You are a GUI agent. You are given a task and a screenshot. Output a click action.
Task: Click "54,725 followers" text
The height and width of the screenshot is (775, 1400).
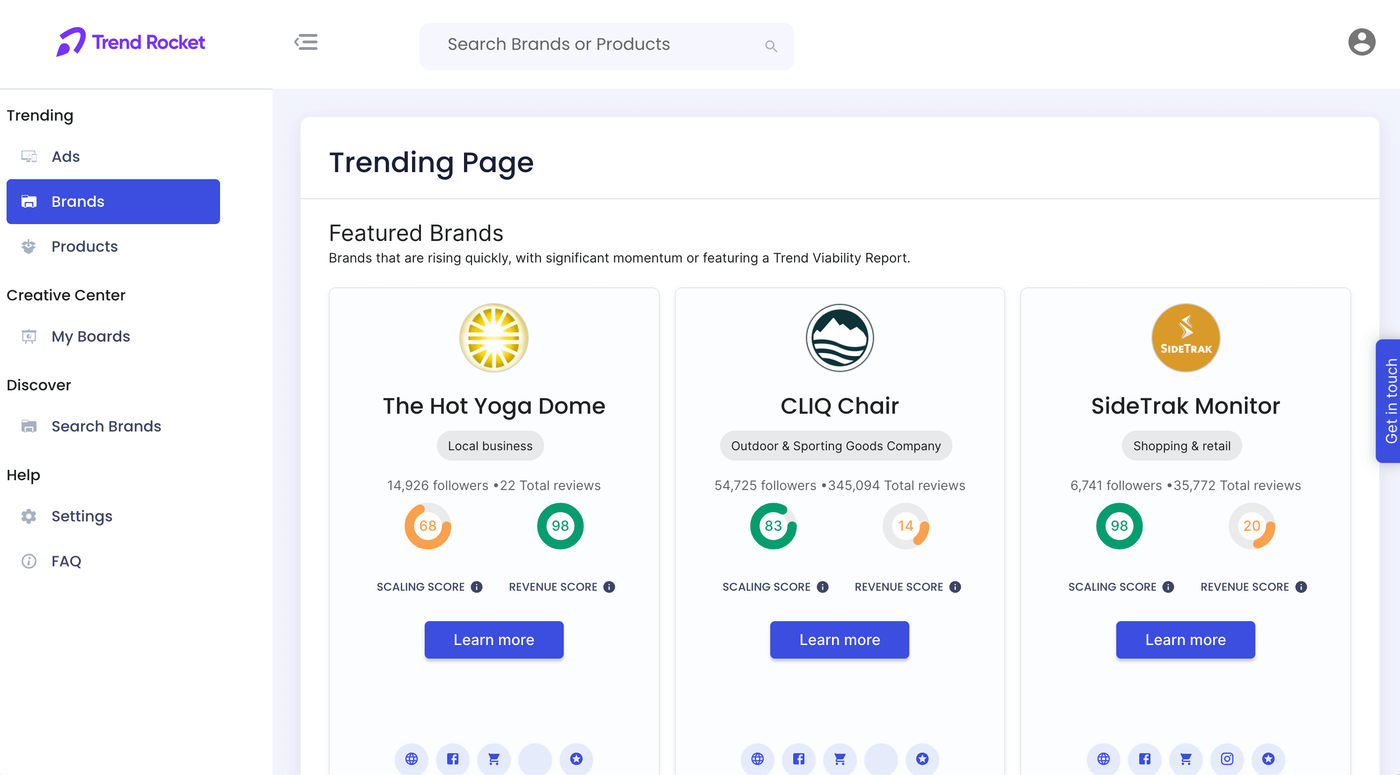766,486
